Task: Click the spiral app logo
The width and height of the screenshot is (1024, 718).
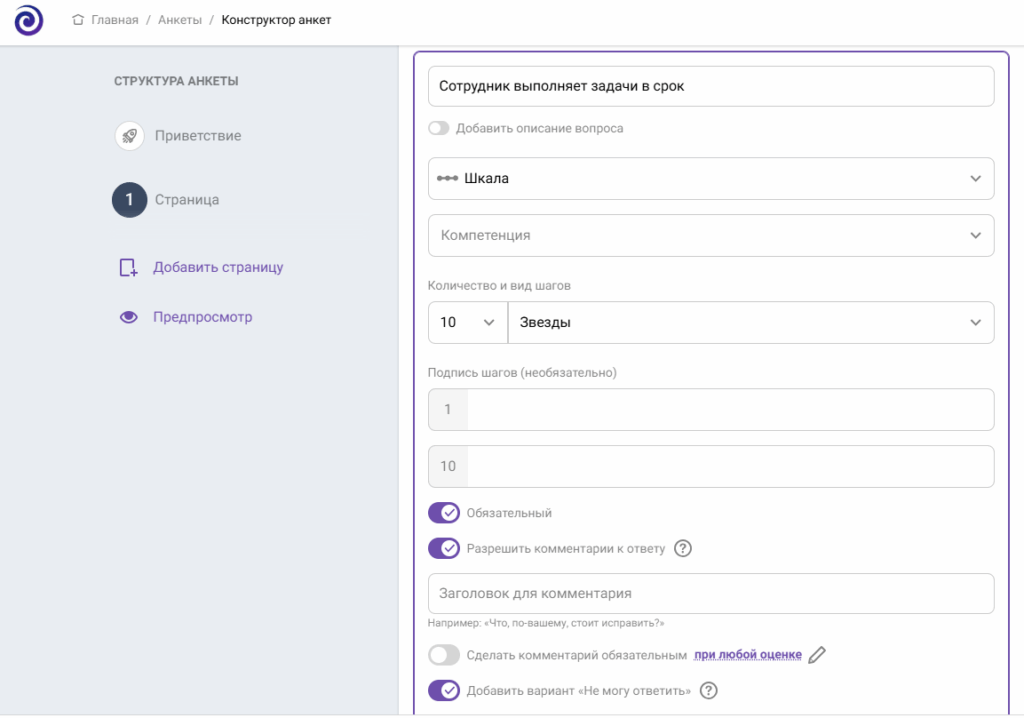Action: tap(28, 21)
